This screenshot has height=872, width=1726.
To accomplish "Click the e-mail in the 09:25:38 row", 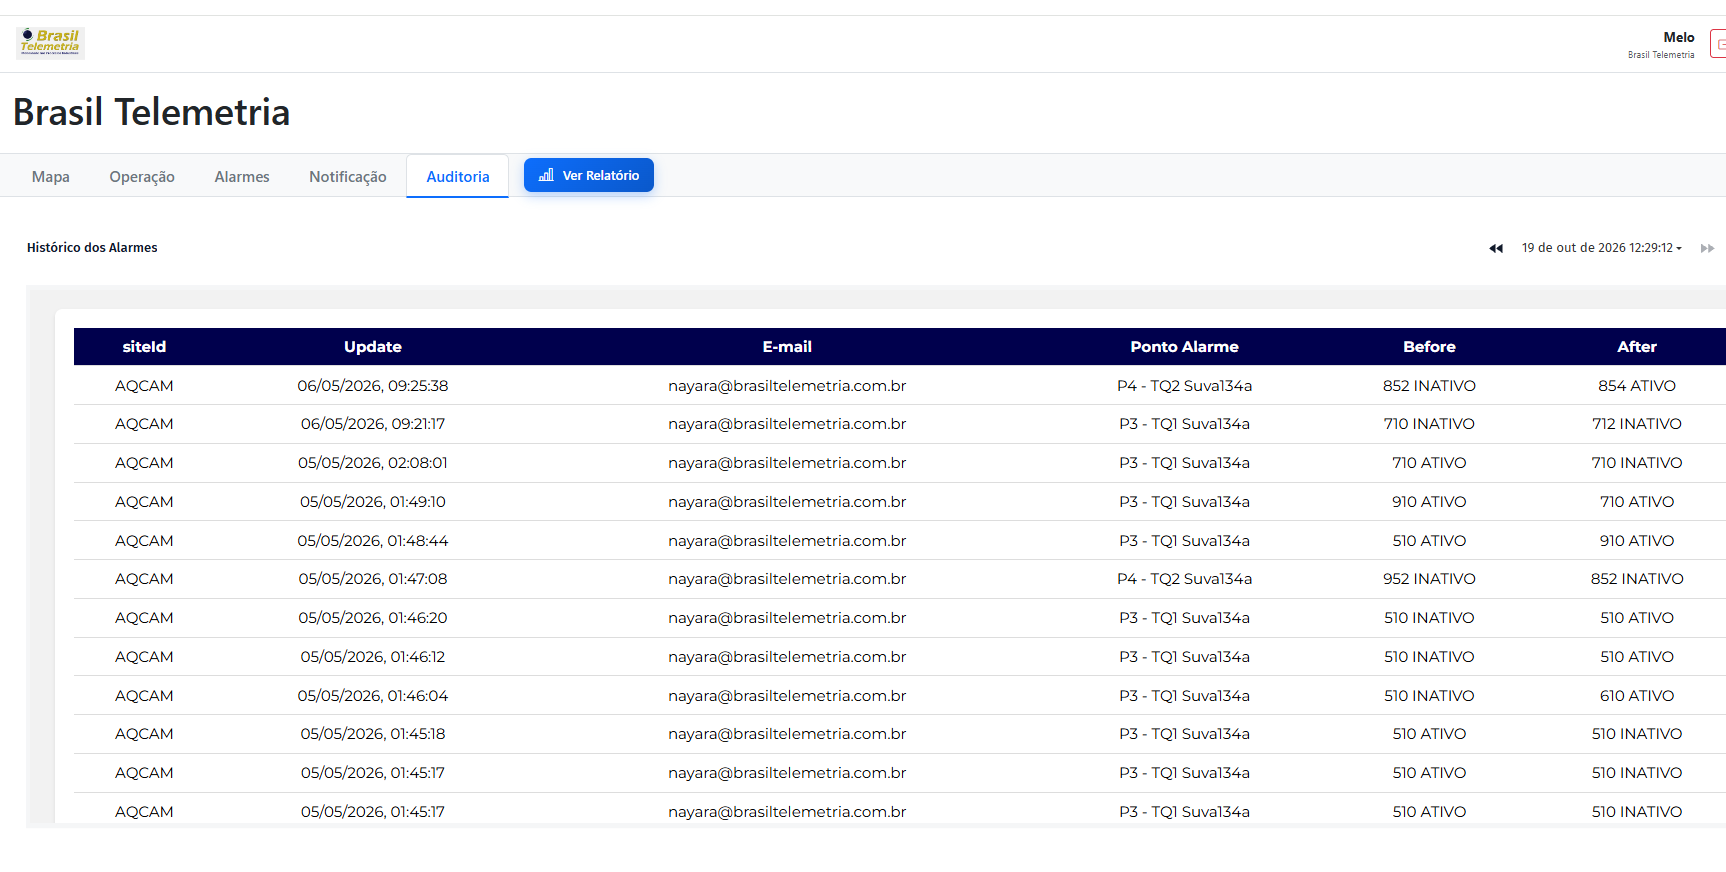I will pos(787,386).
